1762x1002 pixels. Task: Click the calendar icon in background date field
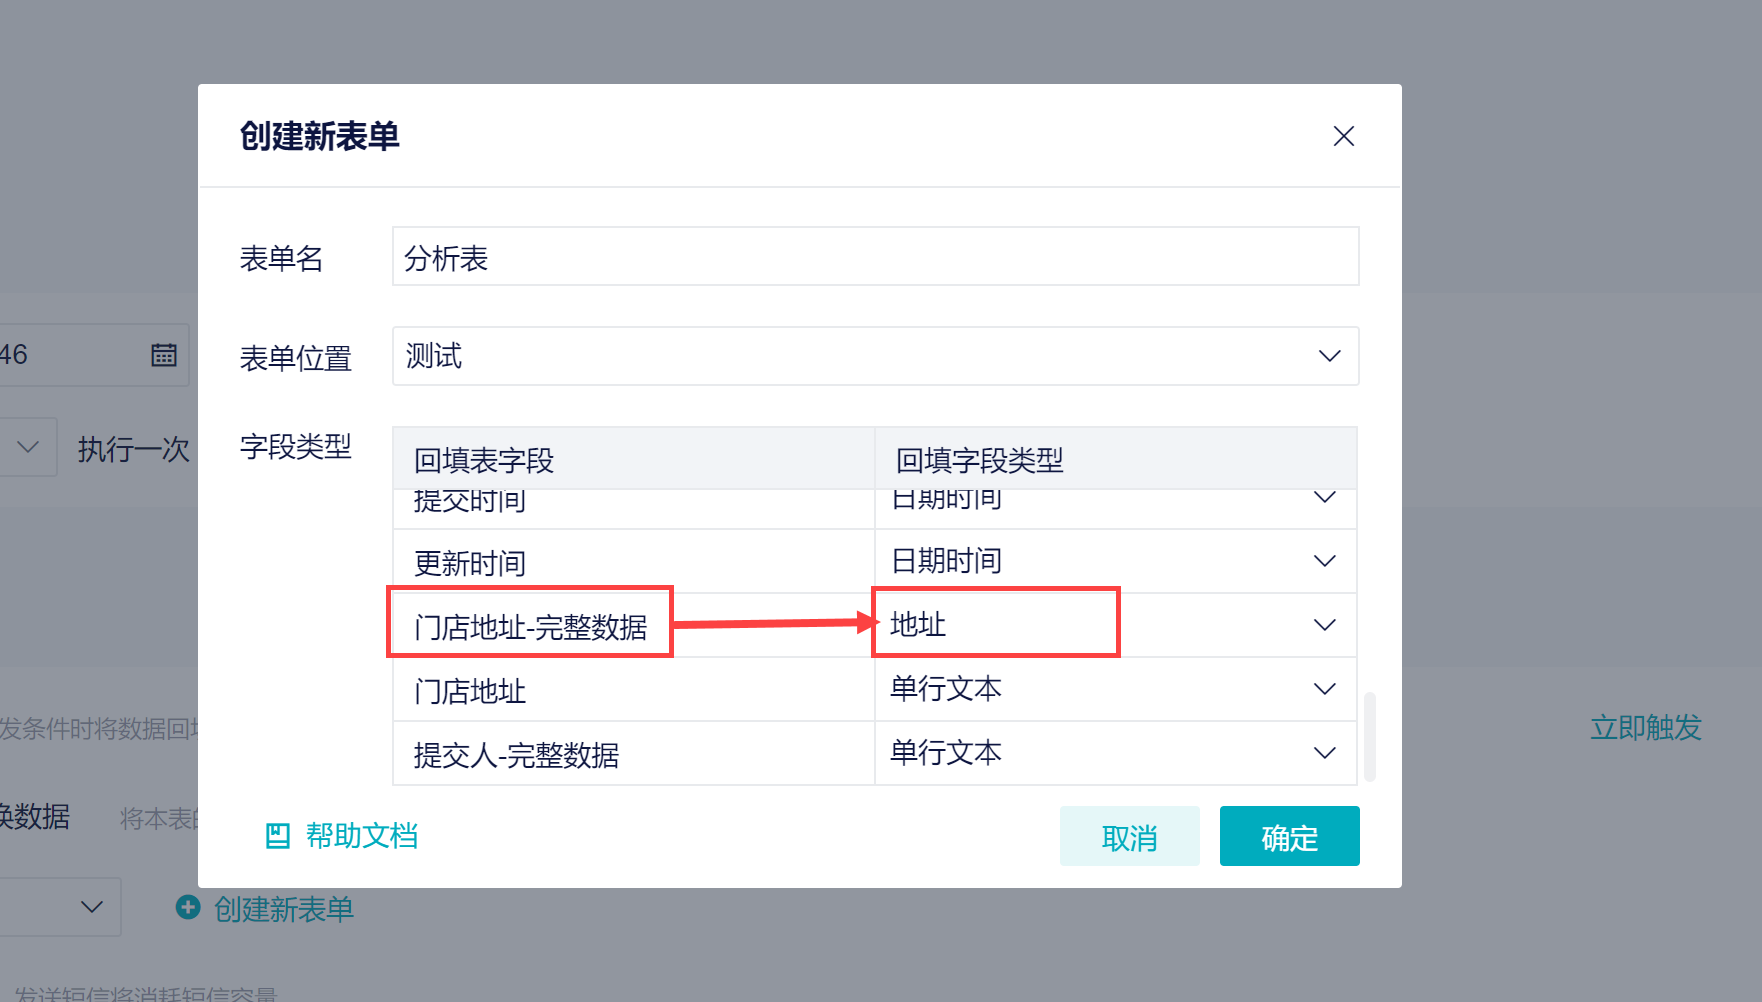coord(164,355)
